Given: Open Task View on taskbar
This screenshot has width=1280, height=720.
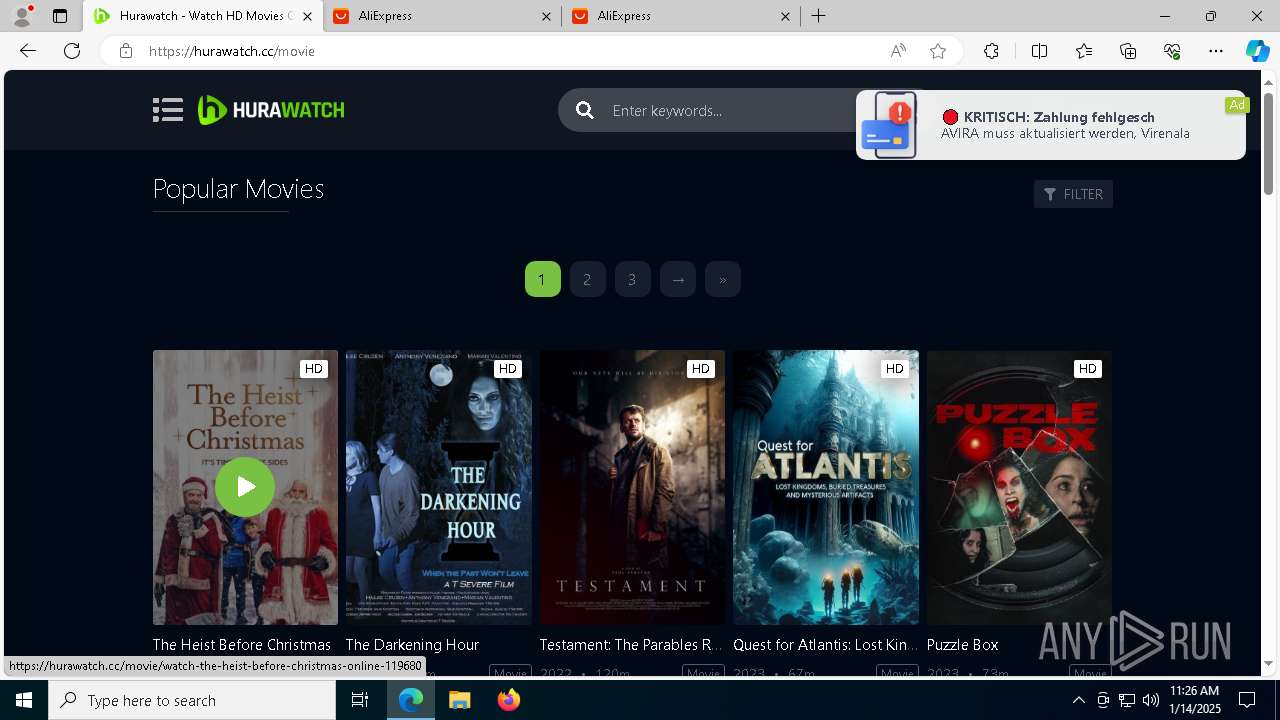Looking at the screenshot, I should pyautogui.click(x=360, y=700).
